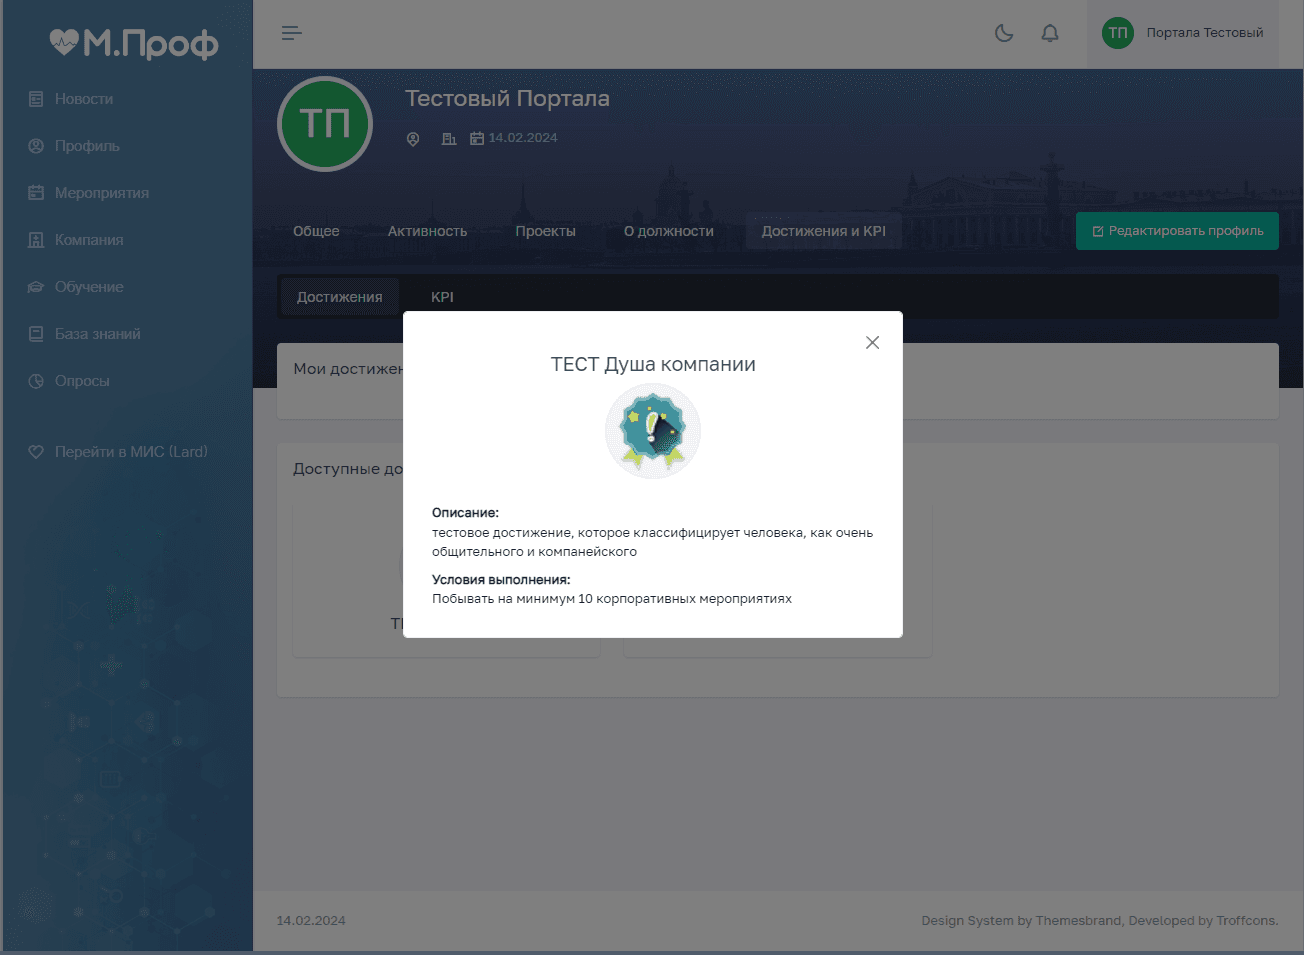Select the KPI sub-tab

pos(442,297)
